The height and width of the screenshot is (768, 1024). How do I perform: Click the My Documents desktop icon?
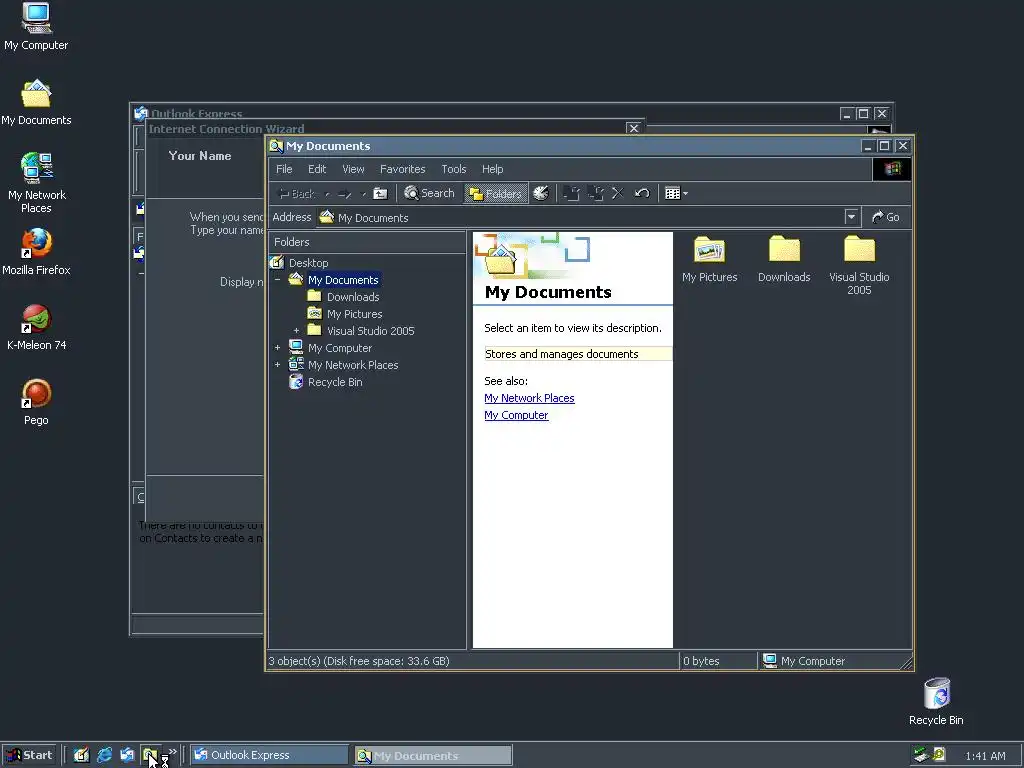point(36,103)
